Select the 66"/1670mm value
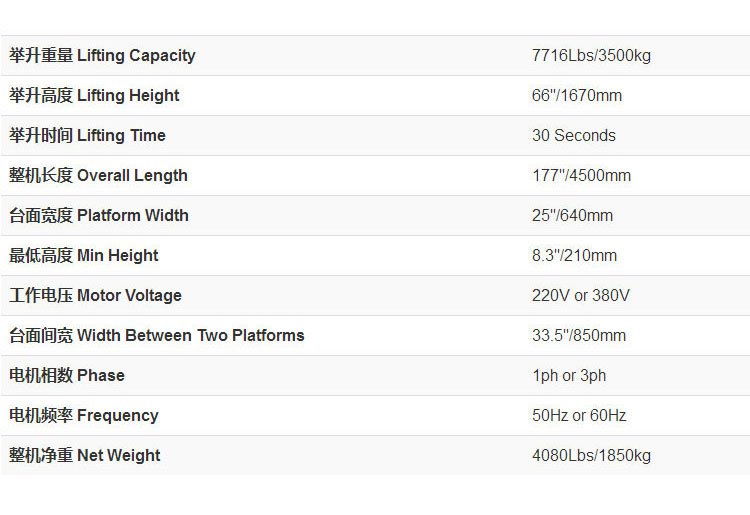 coord(577,95)
